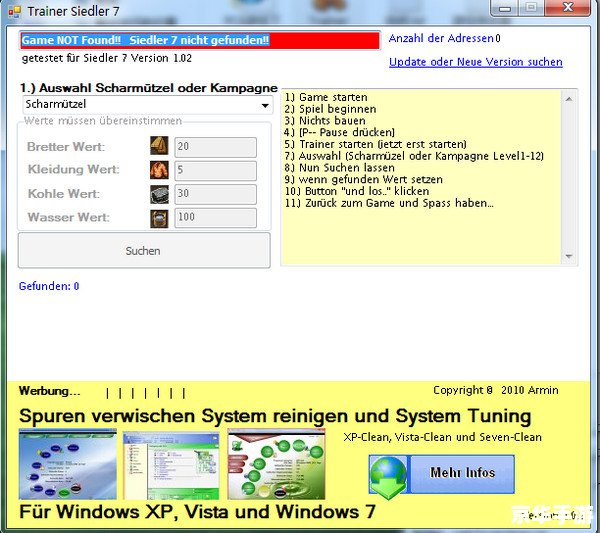
Task: Click instruction line '2.) Spiel beginnen'
Action: pyautogui.click(x=330, y=109)
